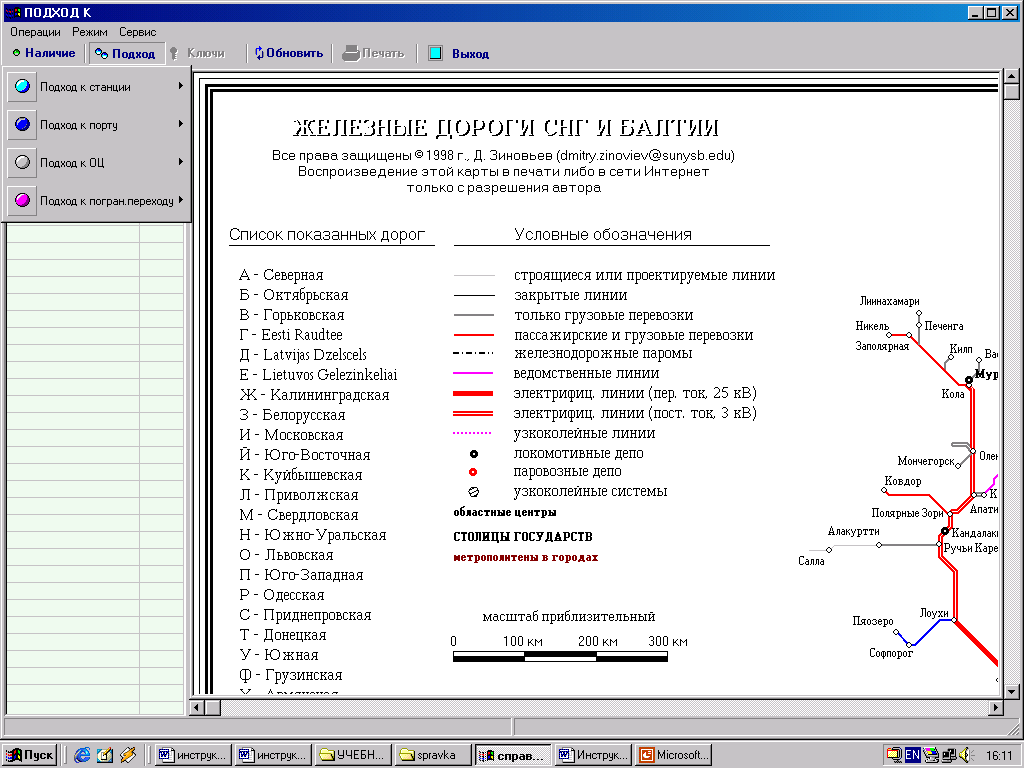This screenshot has height=768, width=1024.
Task: Click the horizontal scrollbar left arrow
Action: pos(197,707)
